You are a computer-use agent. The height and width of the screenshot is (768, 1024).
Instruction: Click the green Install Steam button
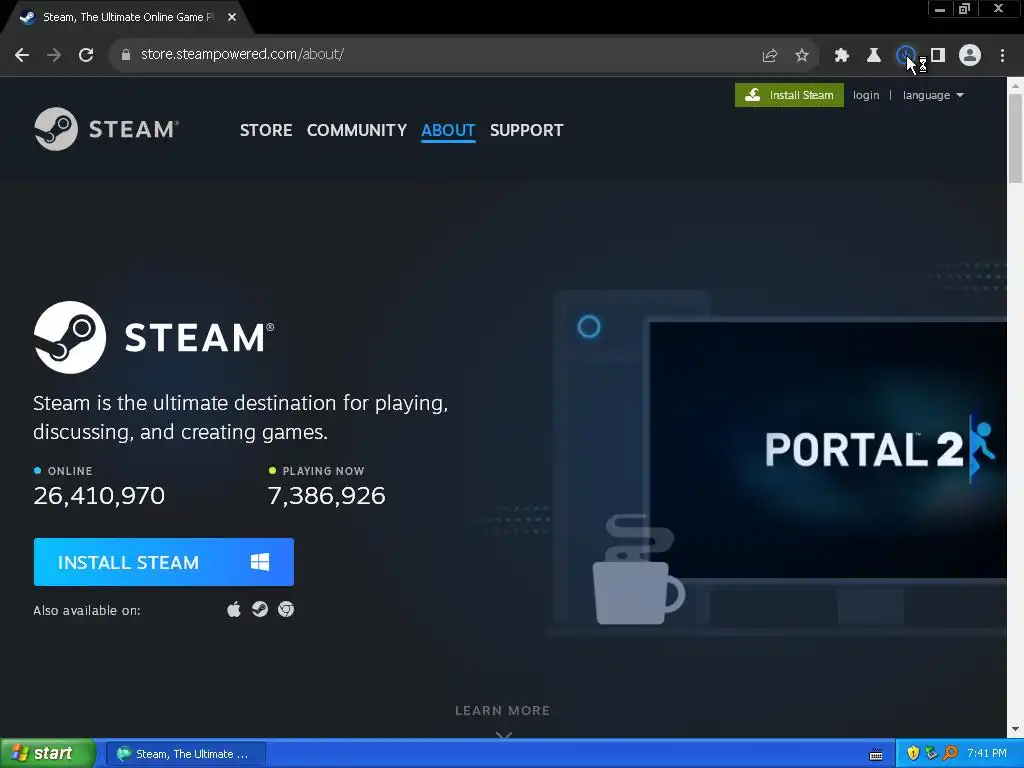pyautogui.click(x=789, y=95)
